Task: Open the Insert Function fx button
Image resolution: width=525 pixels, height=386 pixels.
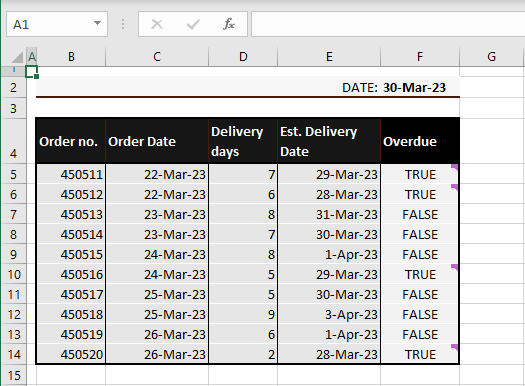Action: (x=229, y=24)
